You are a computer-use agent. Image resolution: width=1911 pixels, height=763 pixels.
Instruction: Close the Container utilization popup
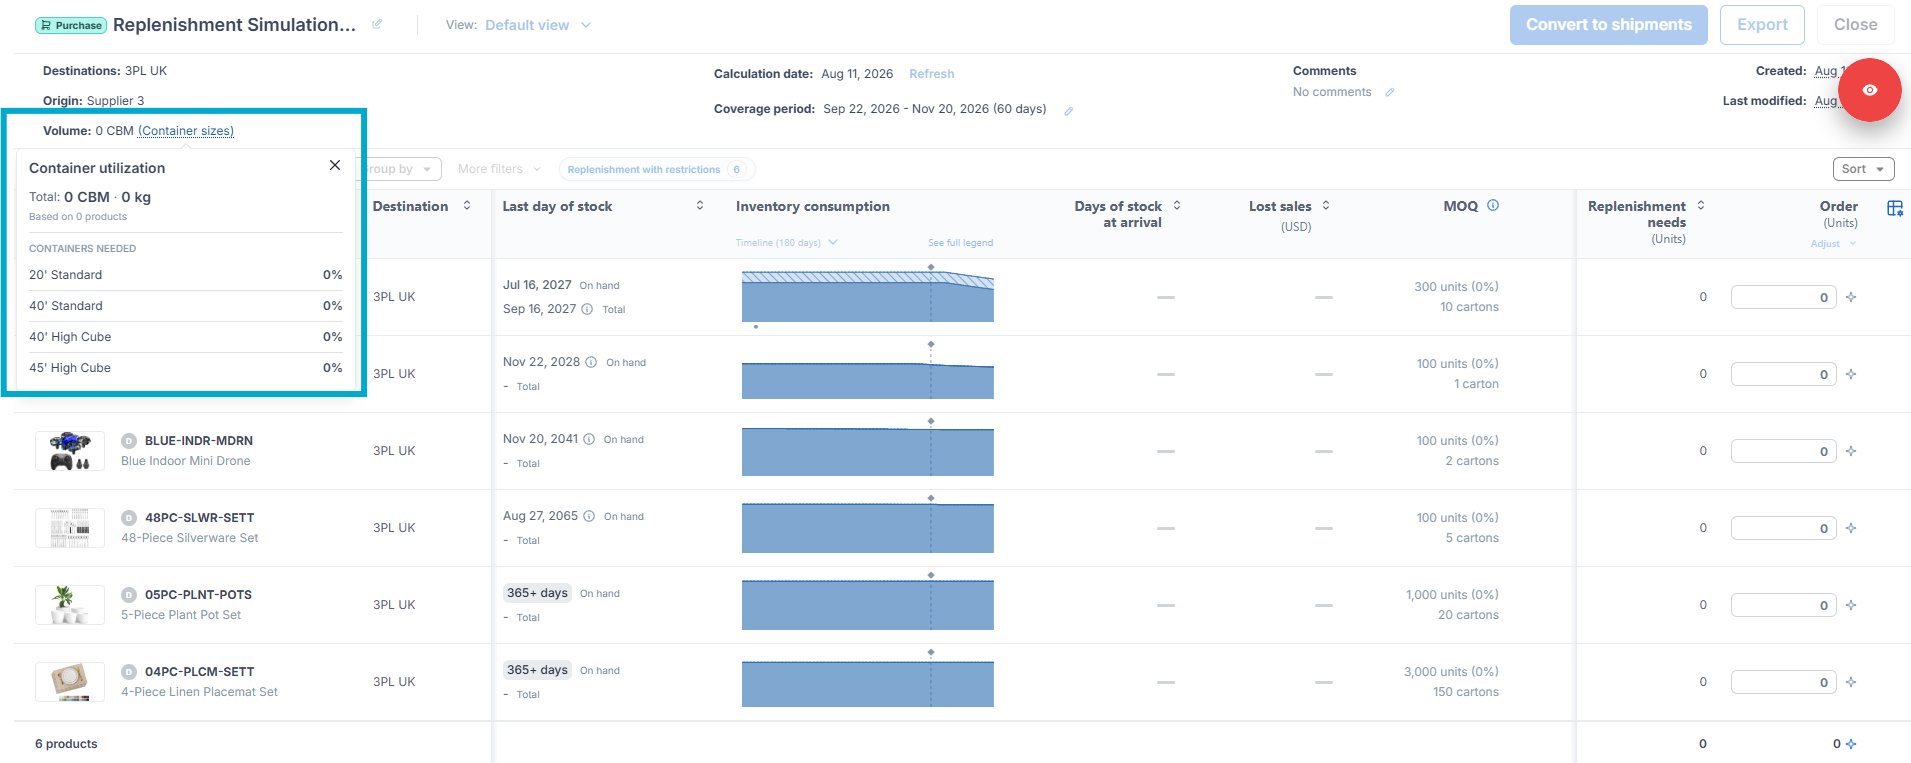(335, 165)
